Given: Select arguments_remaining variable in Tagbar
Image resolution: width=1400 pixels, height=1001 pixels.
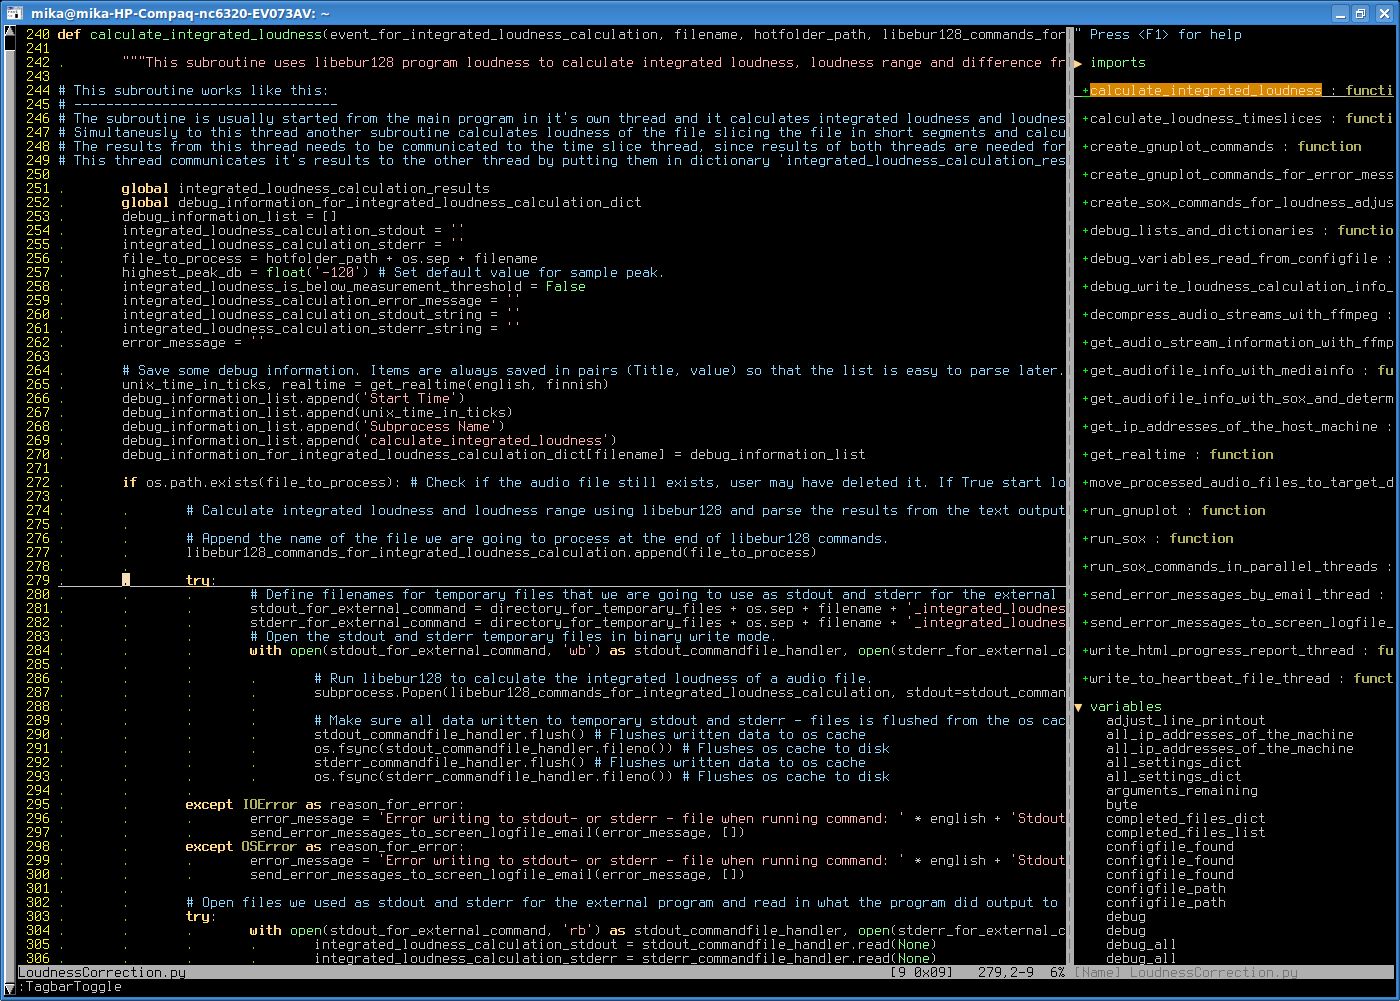Looking at the screenshot, I should [1181, 791].
